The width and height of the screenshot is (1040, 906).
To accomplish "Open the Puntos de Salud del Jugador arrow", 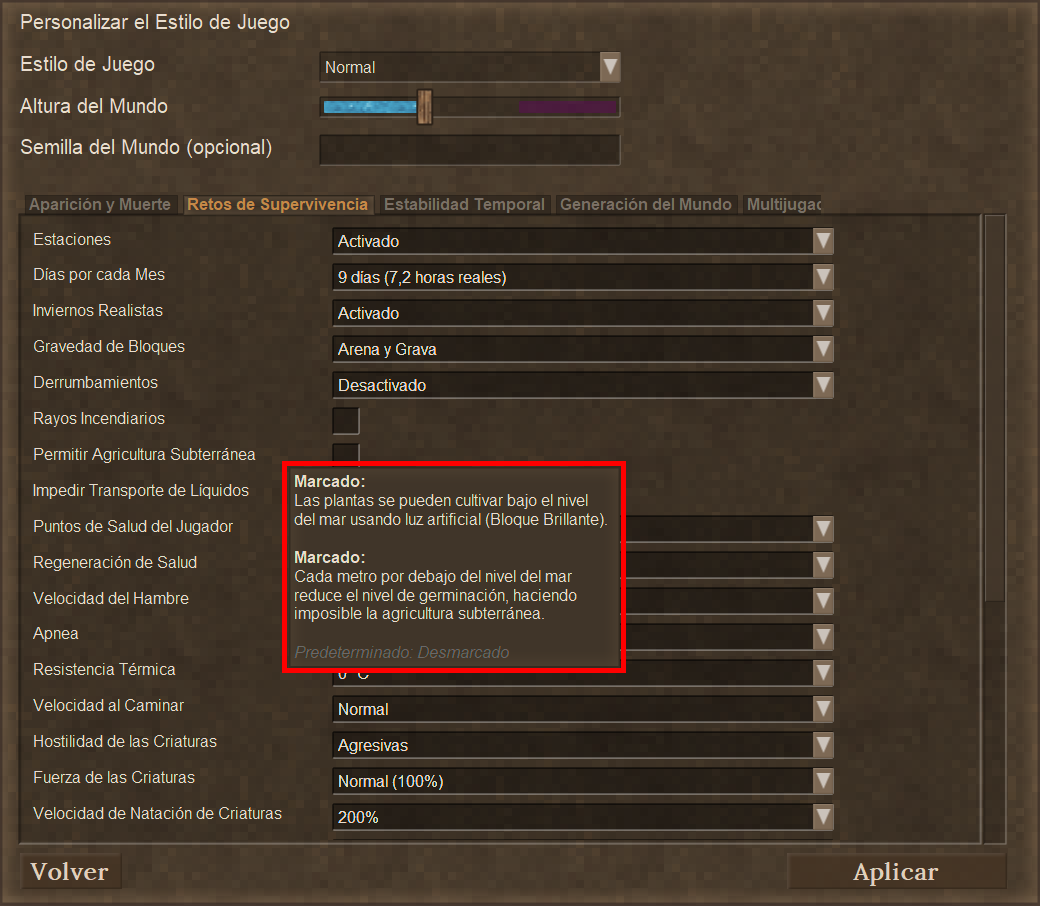I will 822,529.
